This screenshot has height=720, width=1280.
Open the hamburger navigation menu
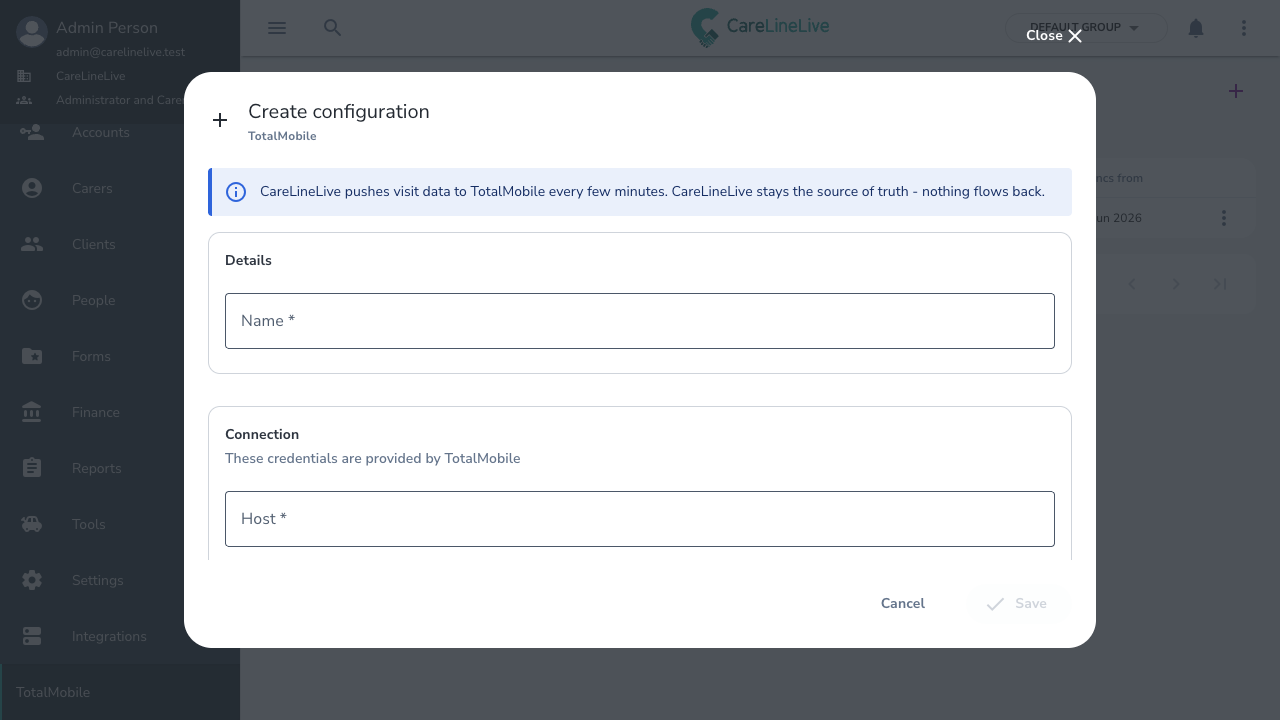pos(277,28)
